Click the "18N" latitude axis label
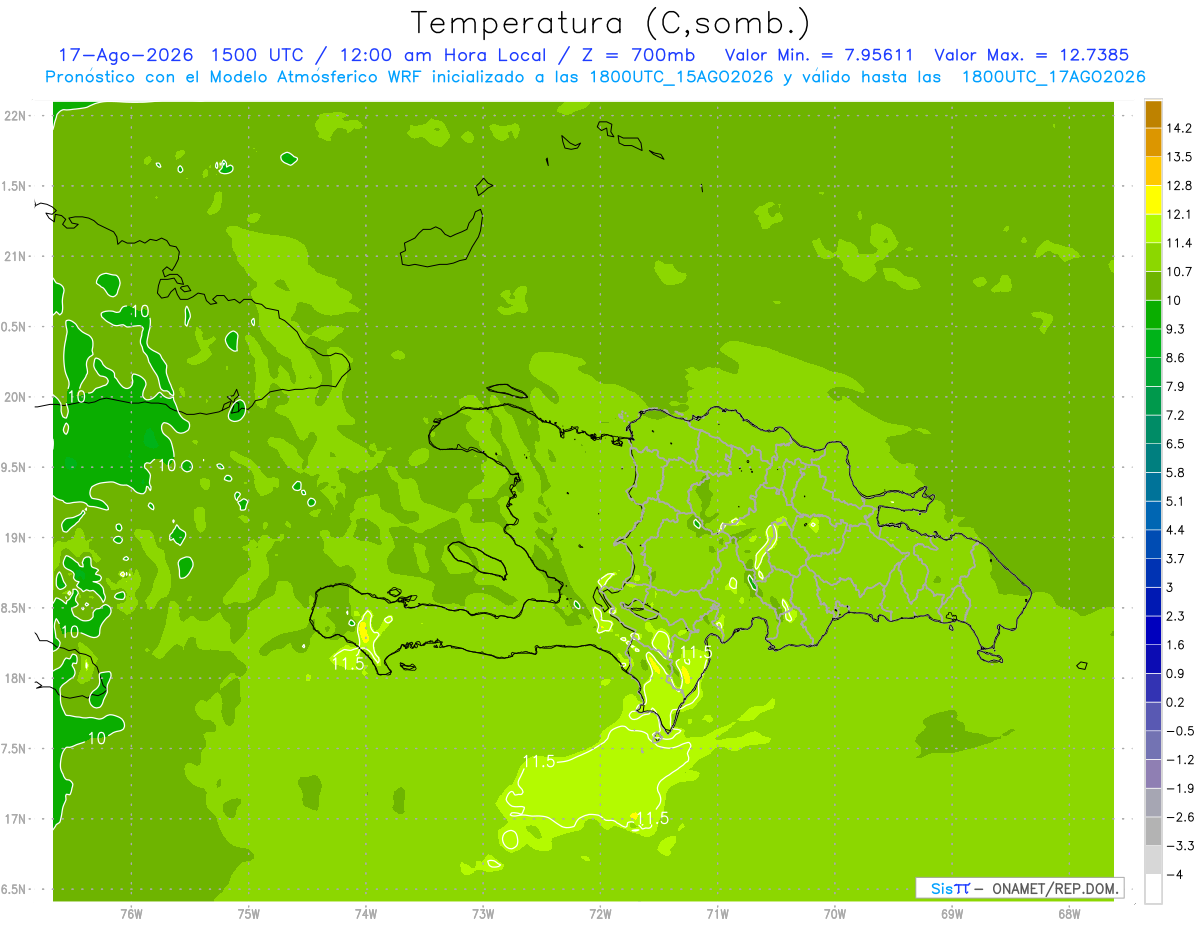The height and width of the screenshot is (927, 1200). (x=14, y=678)
